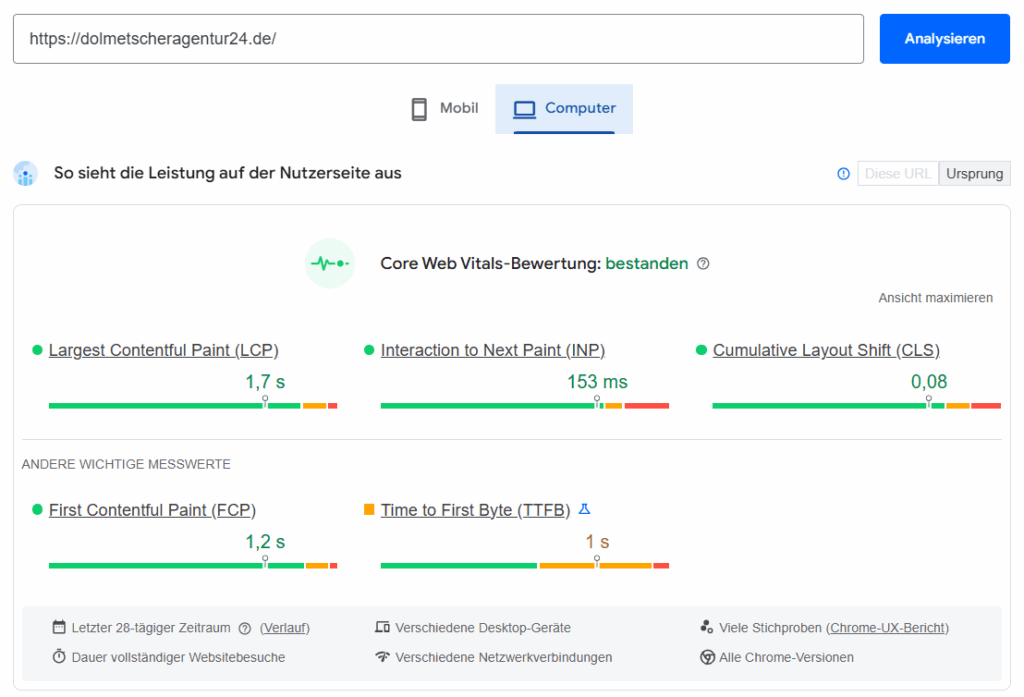Click the text Dauer vollständiger Websitebesuche
The width and height of the screenshot is (1024, 697).
178,657
